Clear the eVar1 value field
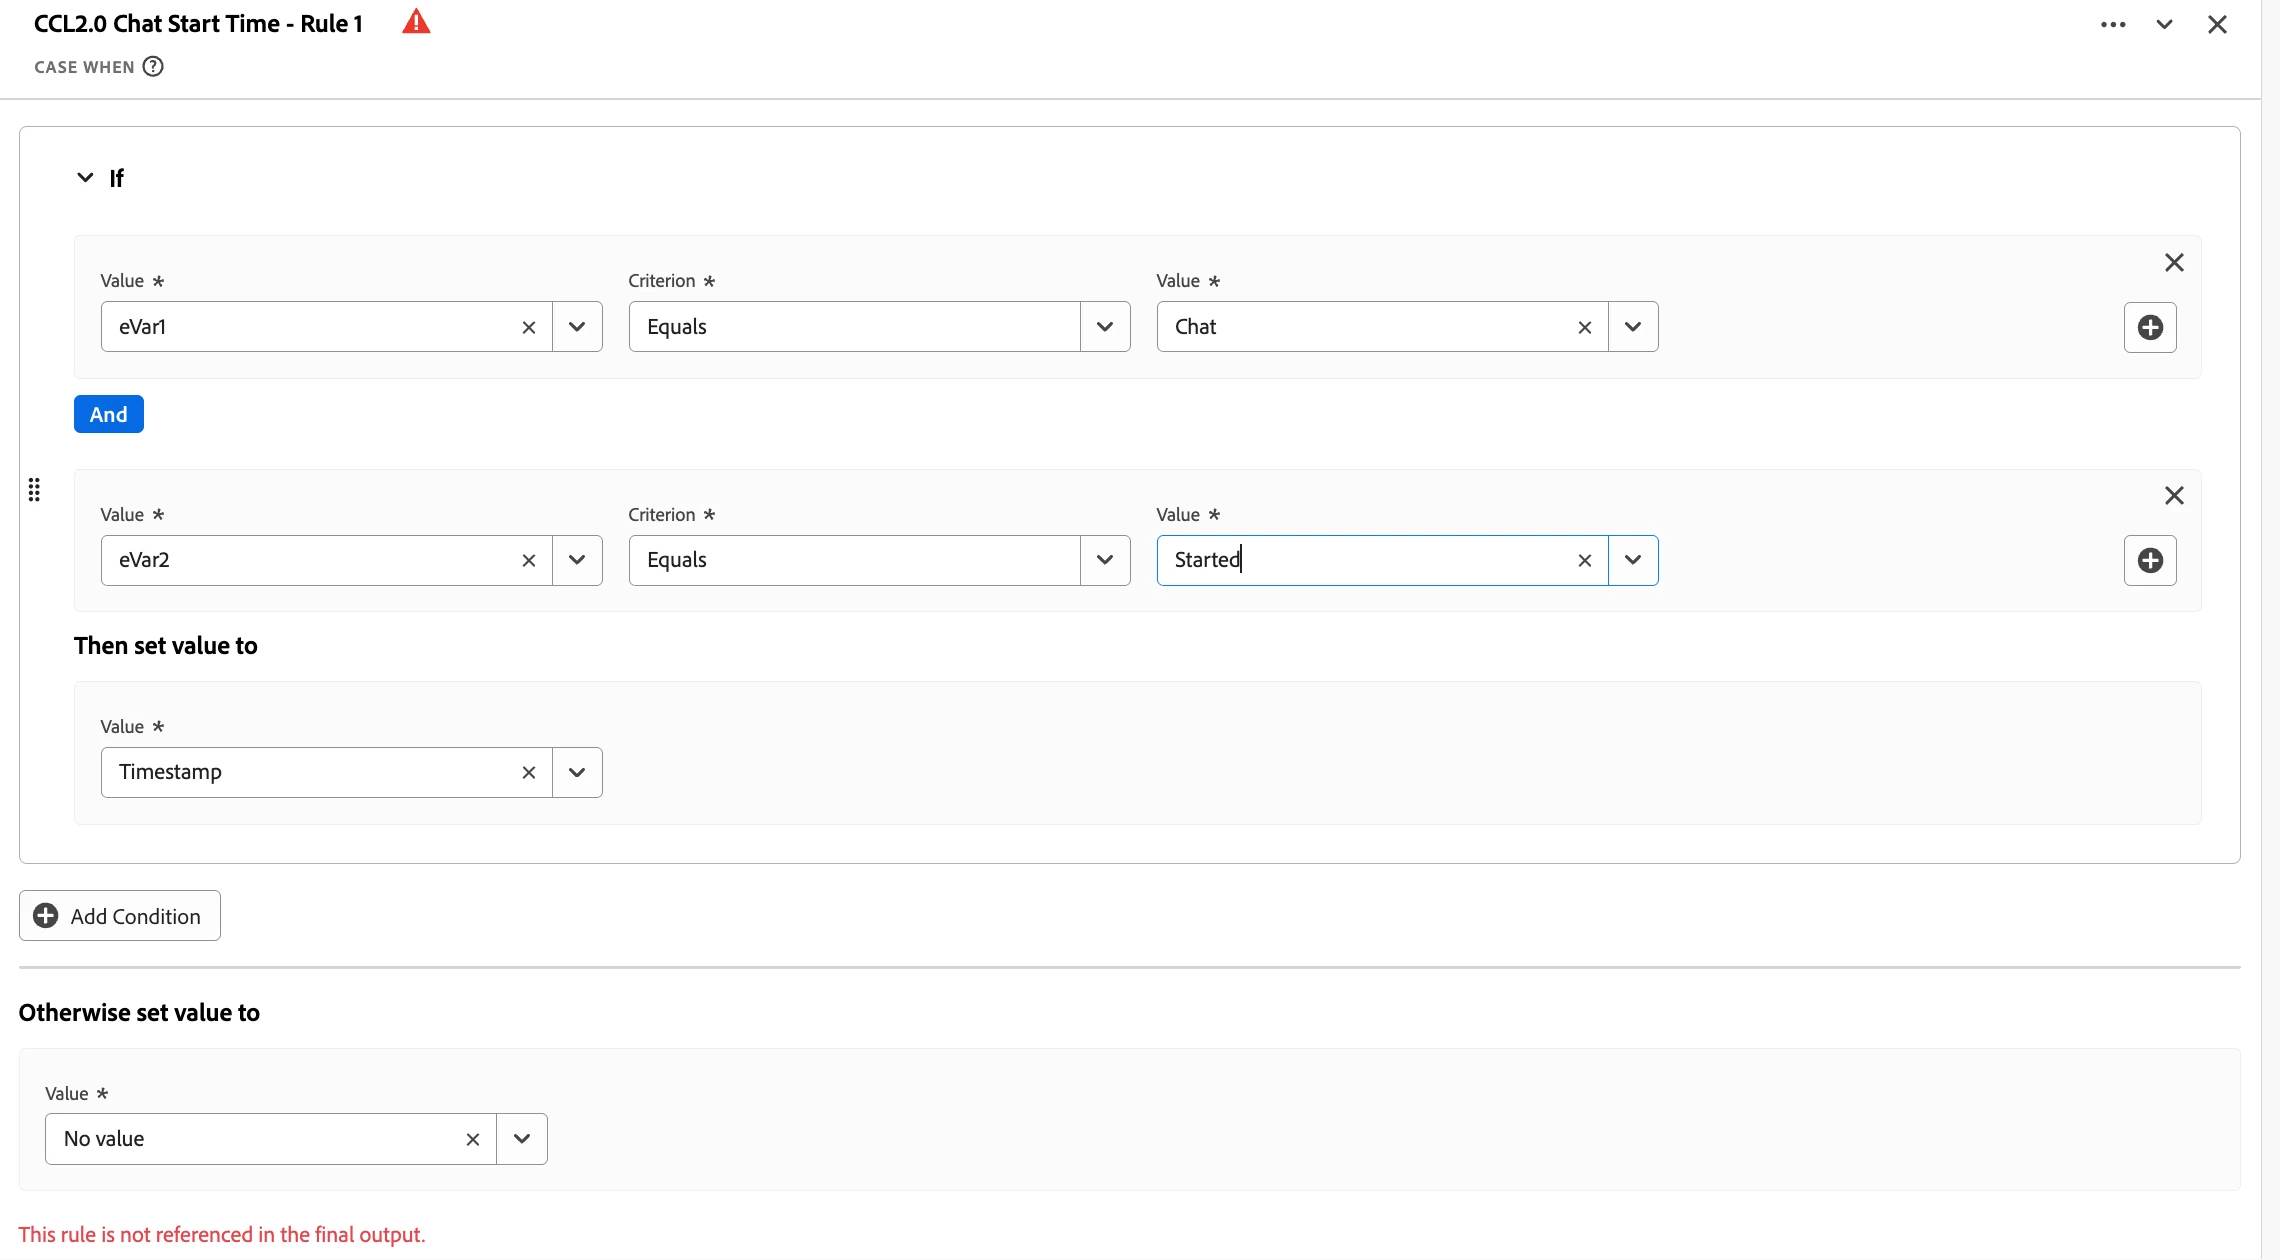 pos(529,327)
